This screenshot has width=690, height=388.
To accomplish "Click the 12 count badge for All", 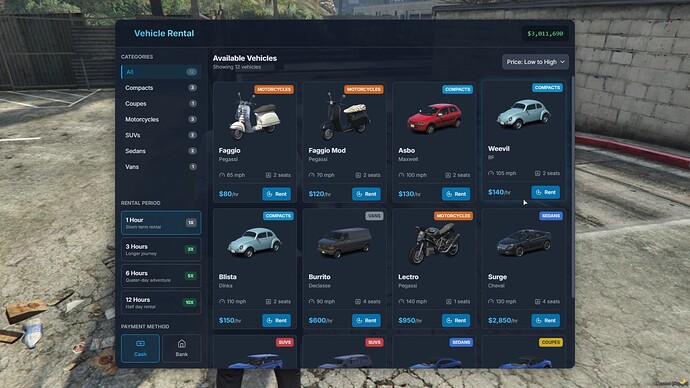I will tap(191, 72).
